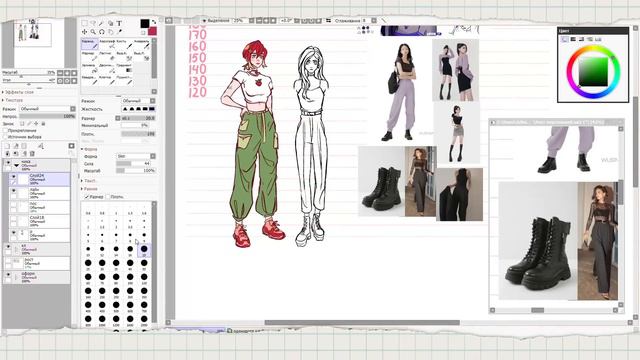Toggle visibility of the bottom folder layer
The height and width of the screenshot is (360, 640).
pyautogui.click(x=8, y=275)
